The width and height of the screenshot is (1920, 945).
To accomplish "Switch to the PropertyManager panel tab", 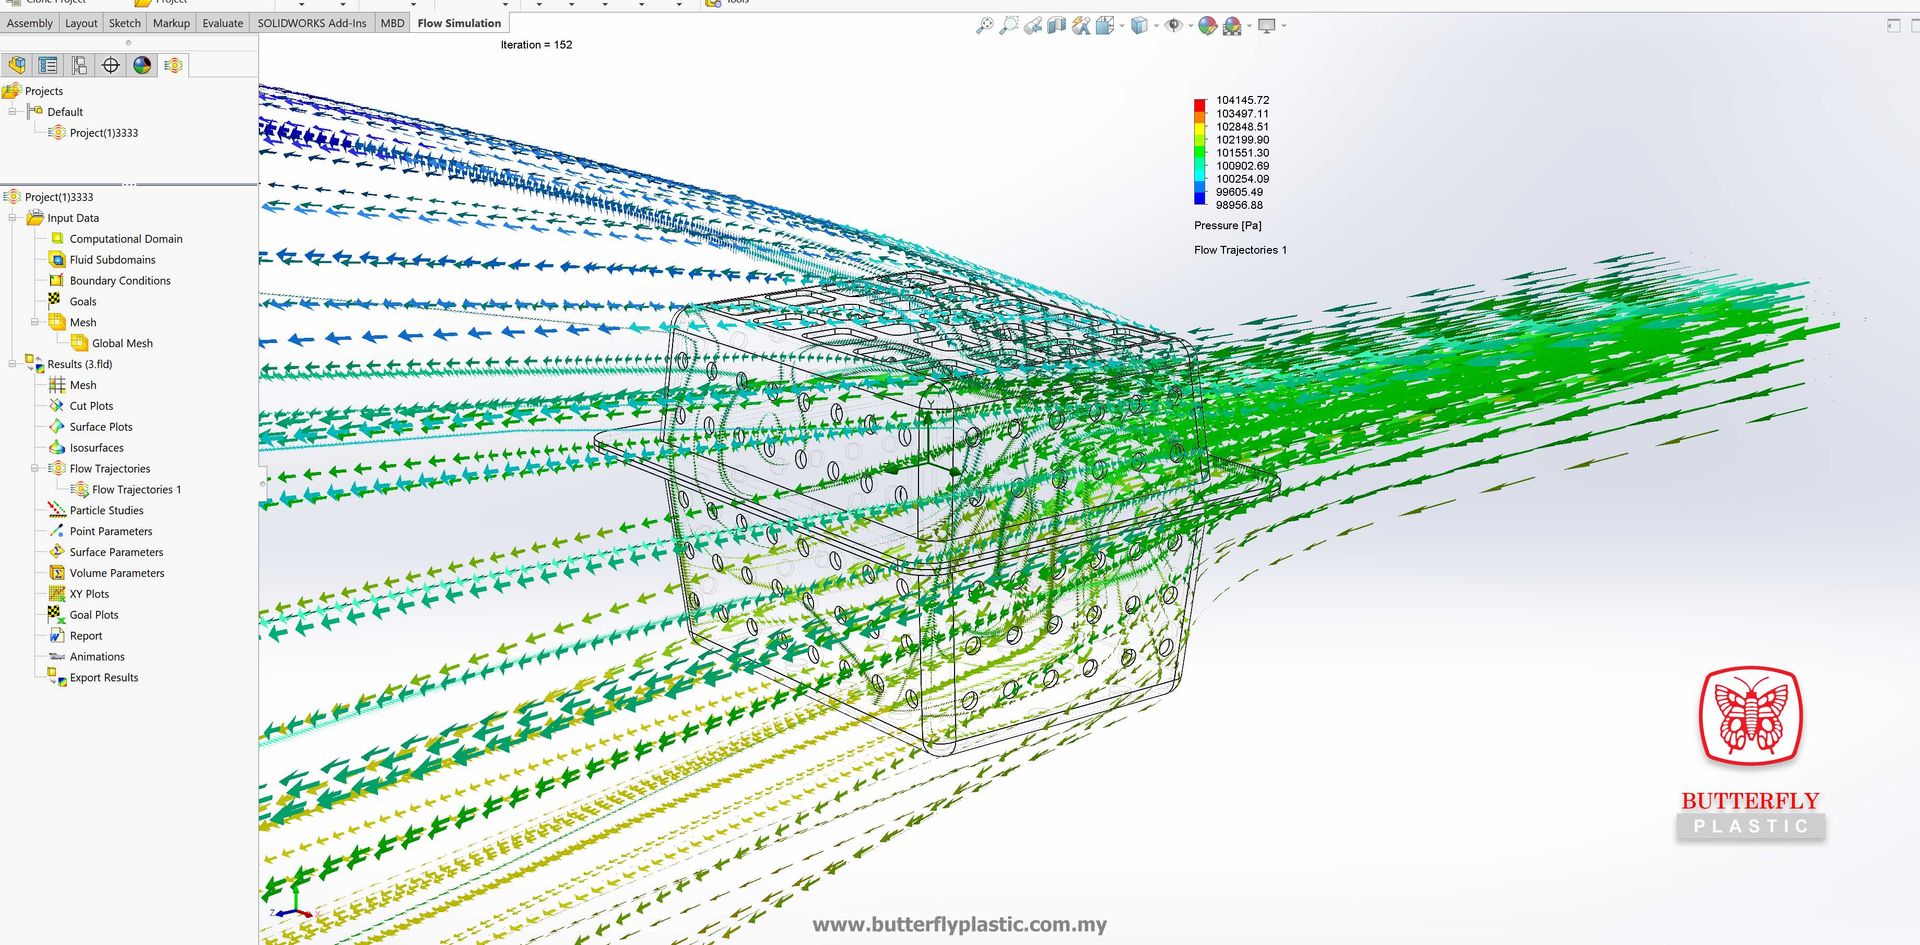I will pos(48,66).
